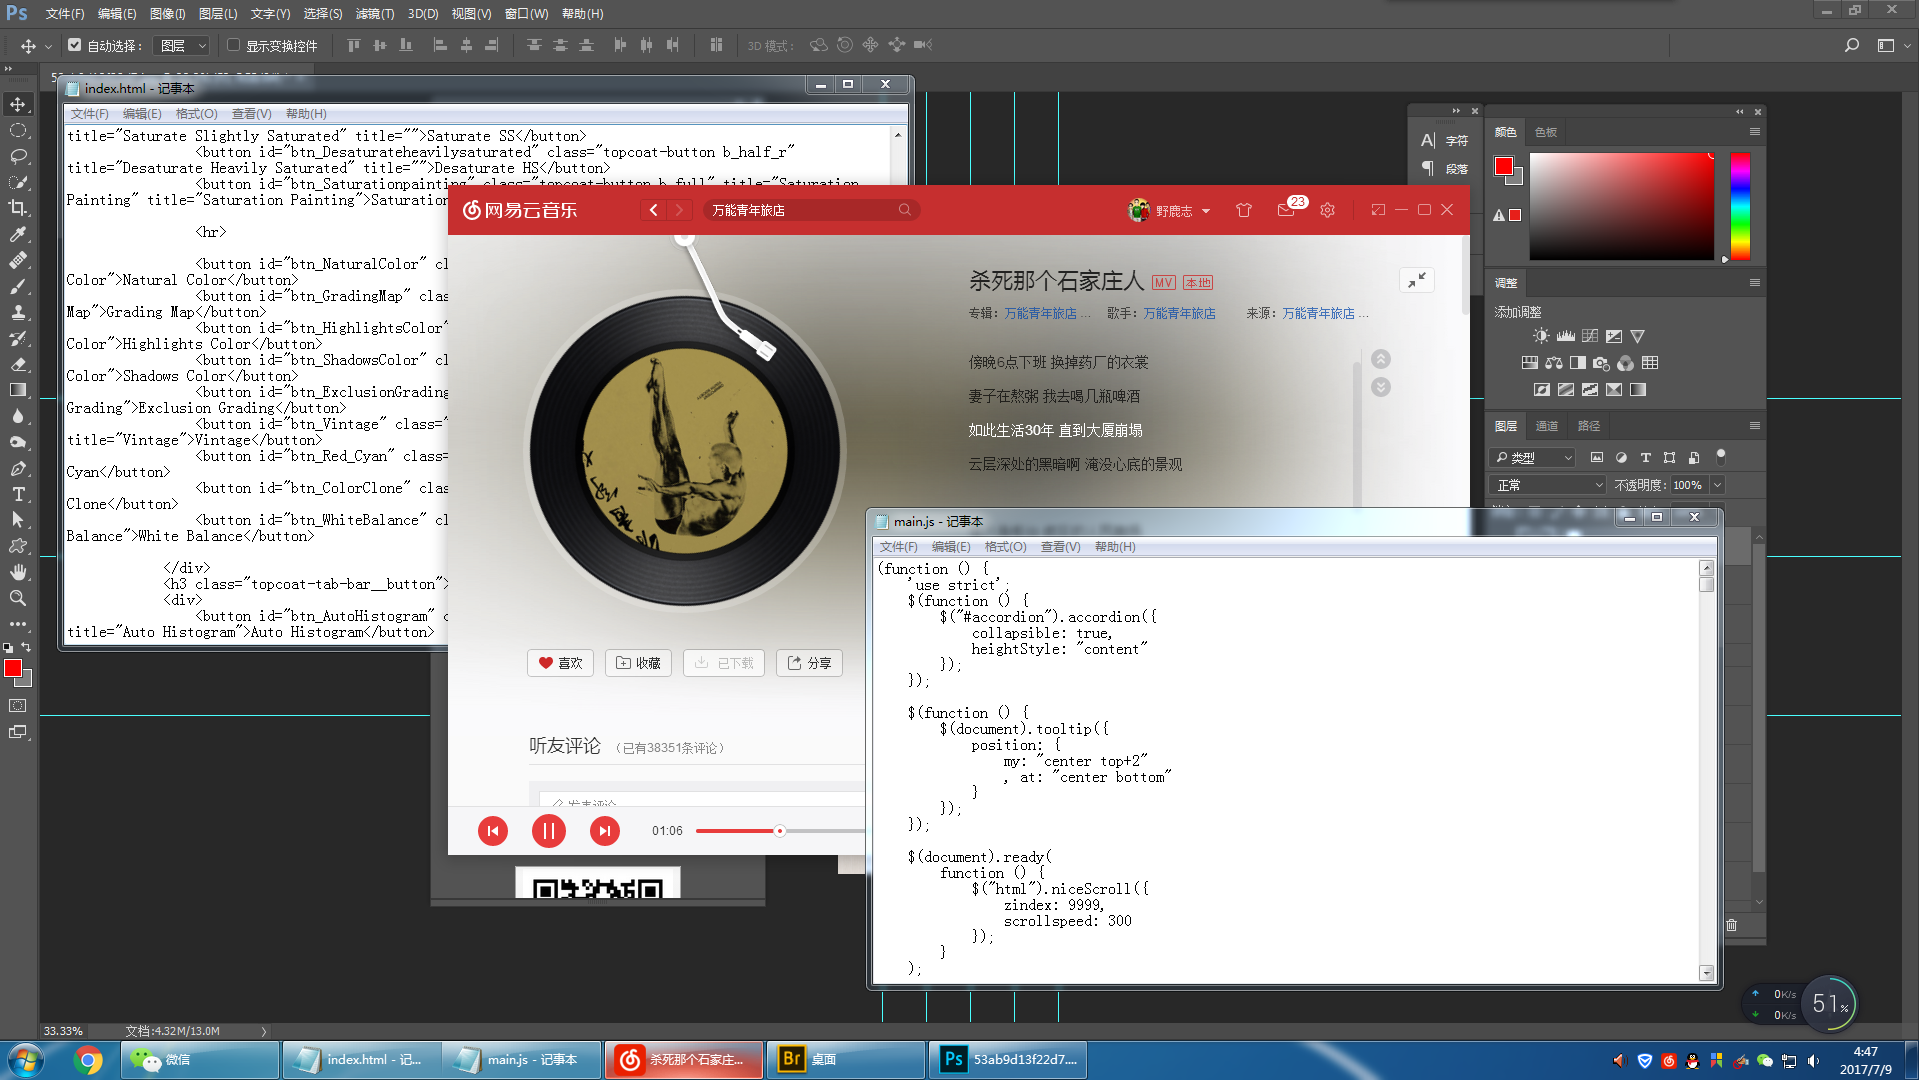Image resolution: width=1919 pixels, height=1080 pixels.
Task: Click the Share button for the song
Action: [810, 663]
